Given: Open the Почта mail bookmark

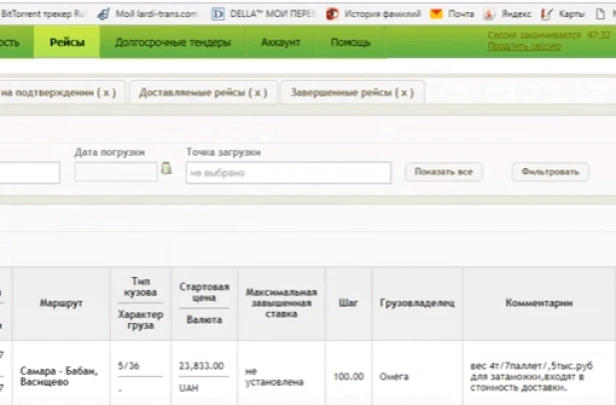Looking at the screenshot, I should (x=452, y=15).
